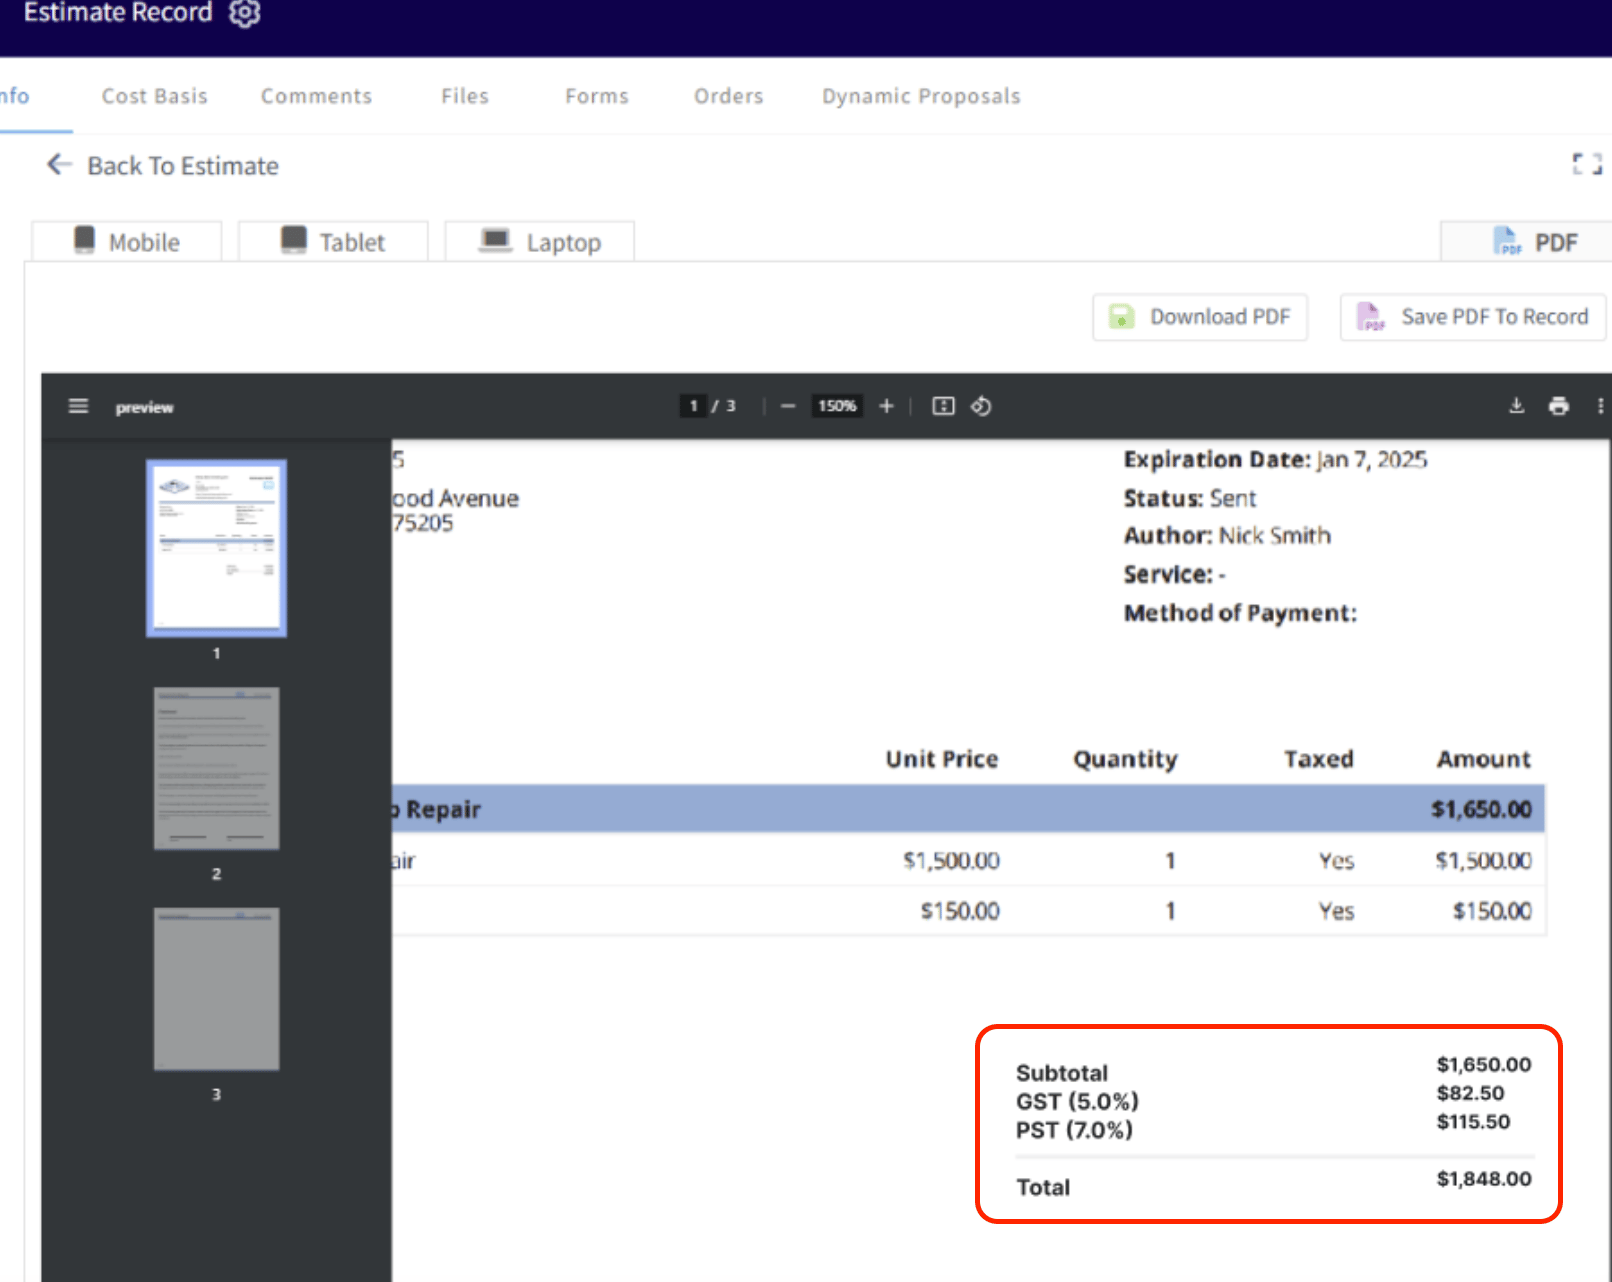1612x1282 pixels.
Task: Zoom in with plus icon
Action: tap(886, 406)
